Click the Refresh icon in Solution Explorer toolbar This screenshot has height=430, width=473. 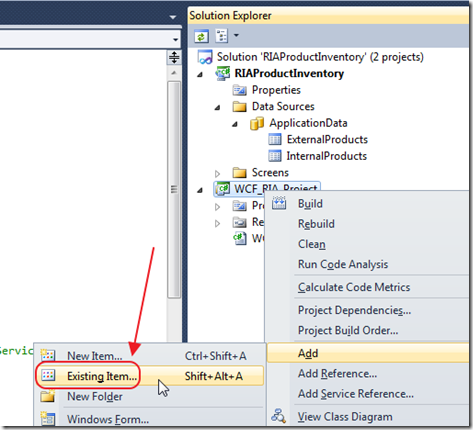click(x=201, y=36)
